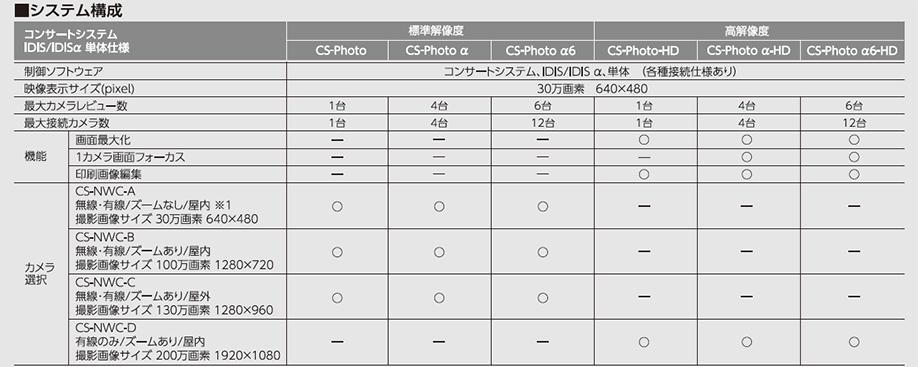Image resolution: width=918 pixels, height=367 pixels.
Task: Click the CS-Photo column header
Action: pyautogui.click(x=337, y=50)
